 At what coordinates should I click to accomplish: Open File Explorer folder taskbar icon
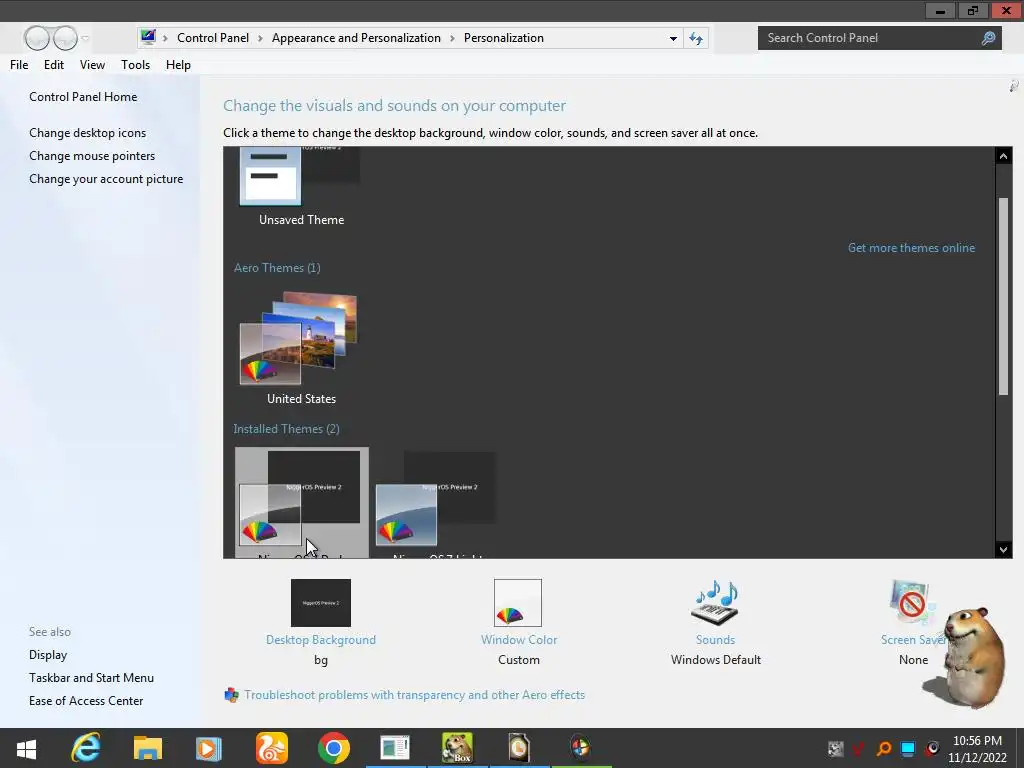click(x=148, y=748)
